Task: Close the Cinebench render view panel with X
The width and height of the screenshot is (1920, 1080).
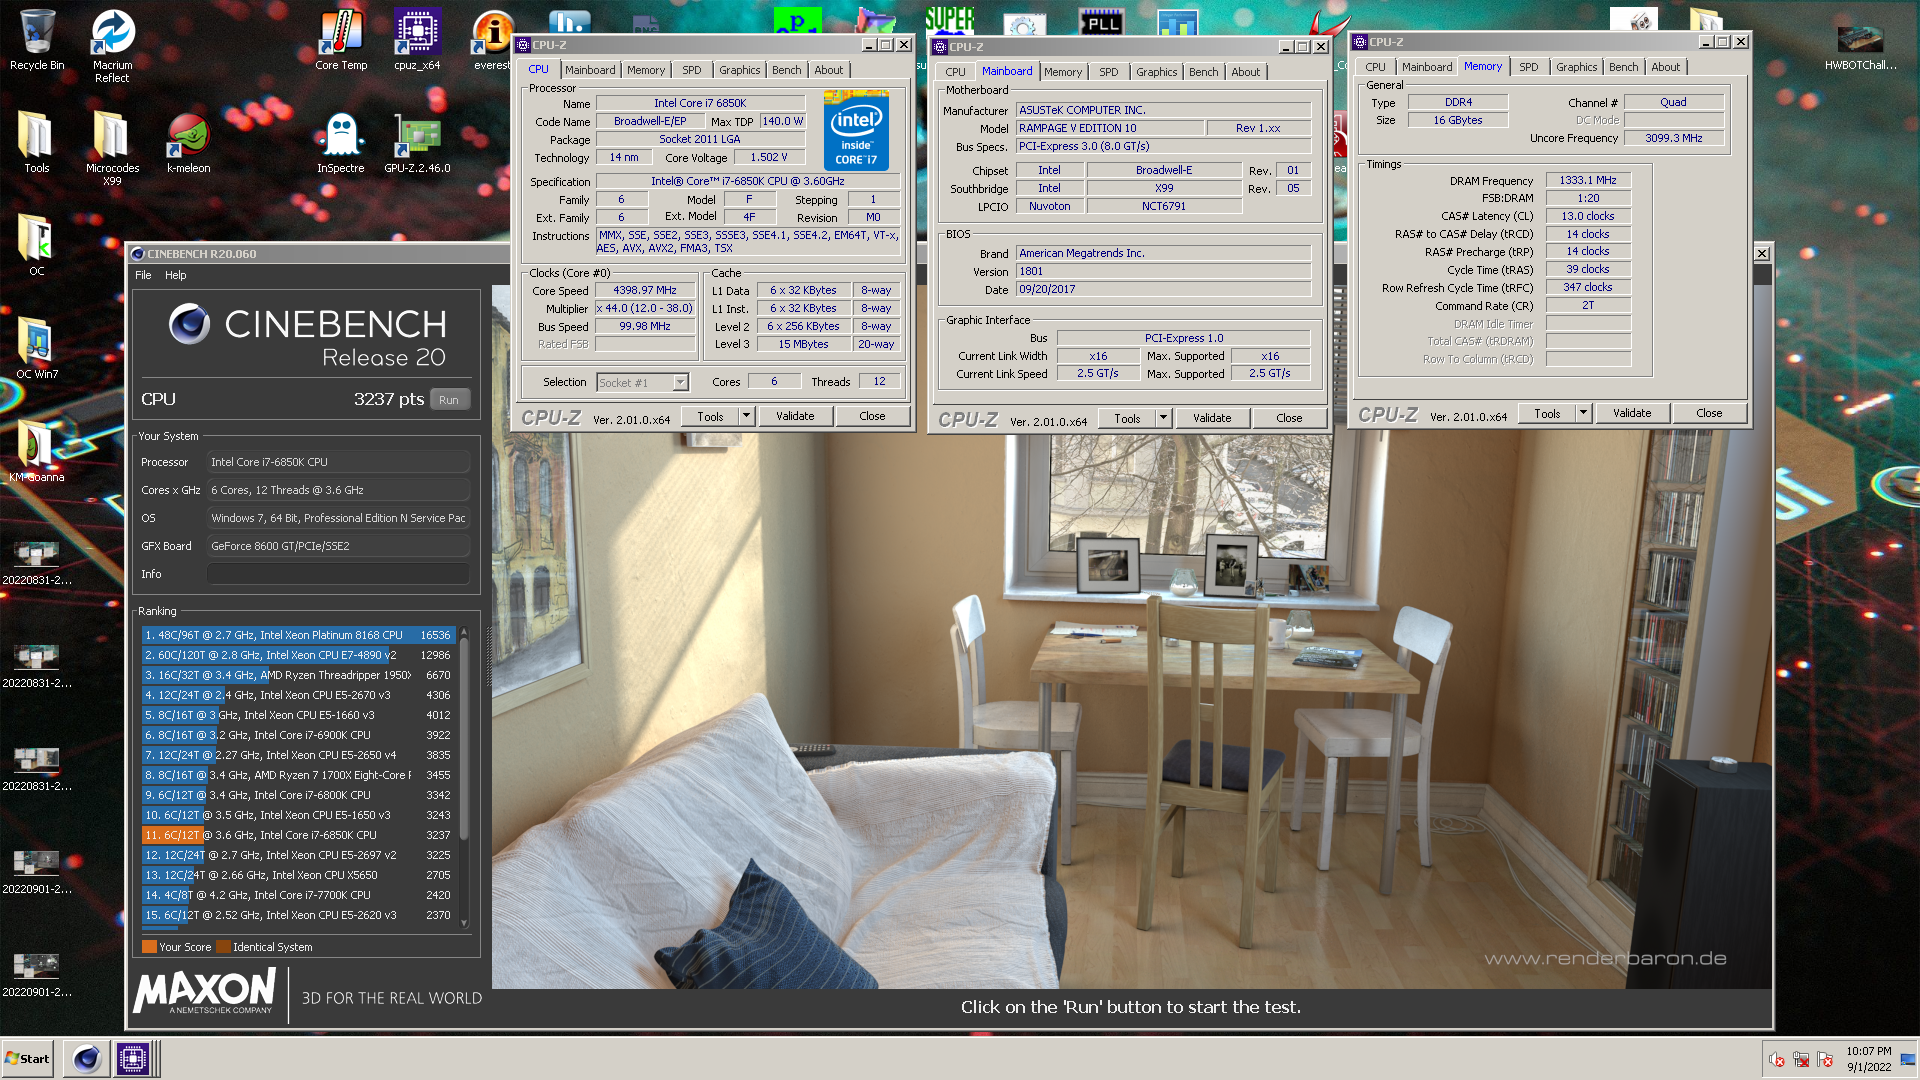Action: (1762, 254)
